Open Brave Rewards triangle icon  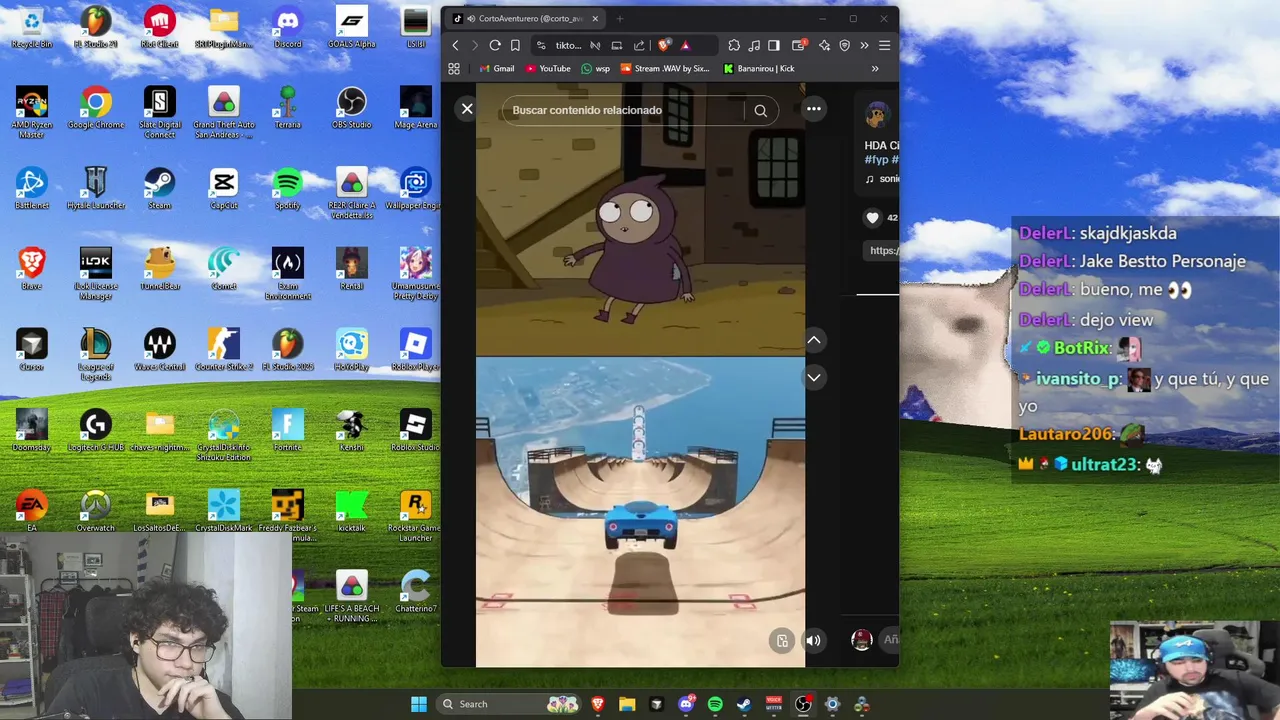click(x=685, y=45)
